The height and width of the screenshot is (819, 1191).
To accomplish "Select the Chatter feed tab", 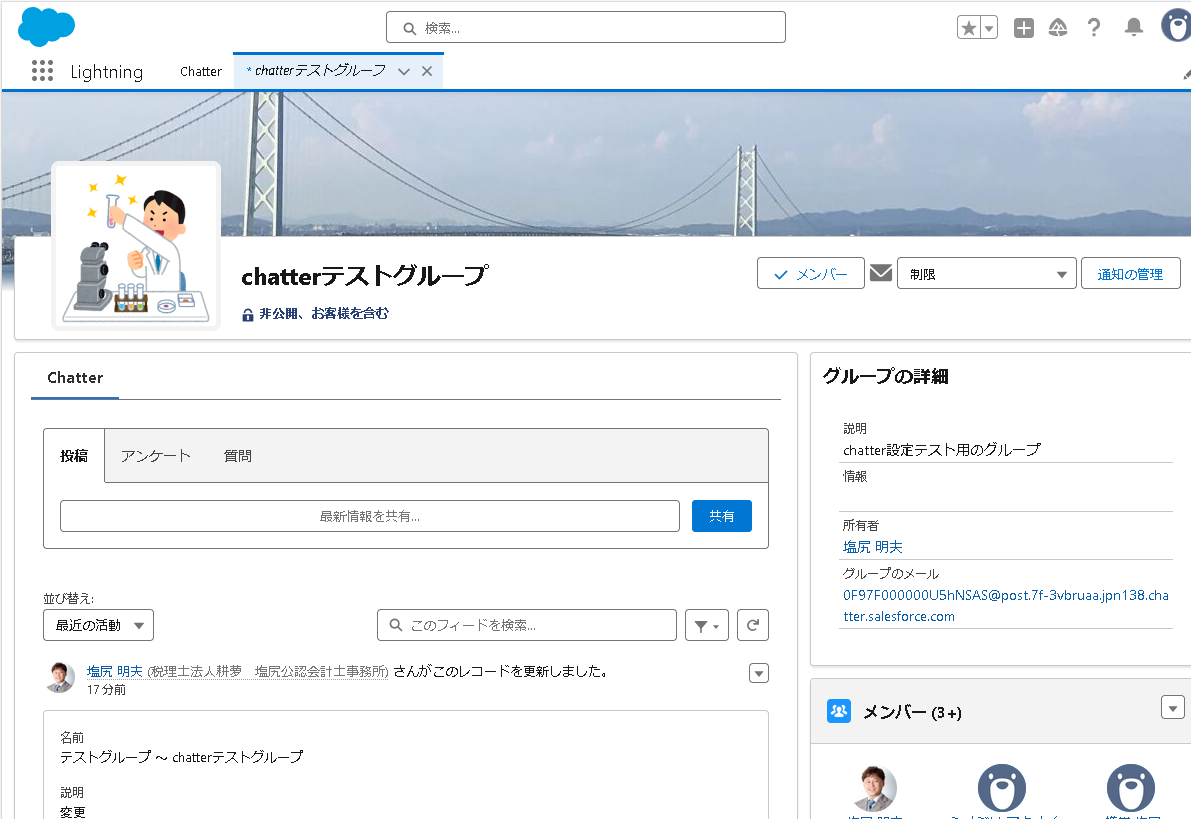I will click(x=75, y=378).
